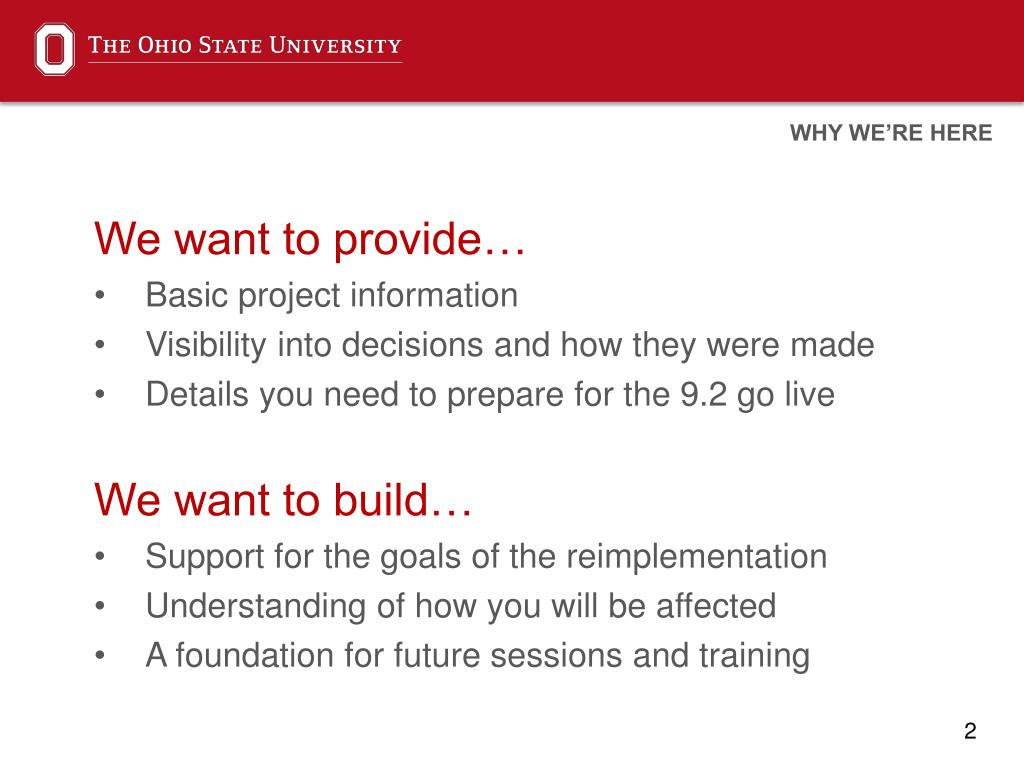The width and height of the screenshot is (1024, 768).
Task: Select 'Support for the goals' bullet text
Action: [x=487, y=557]
